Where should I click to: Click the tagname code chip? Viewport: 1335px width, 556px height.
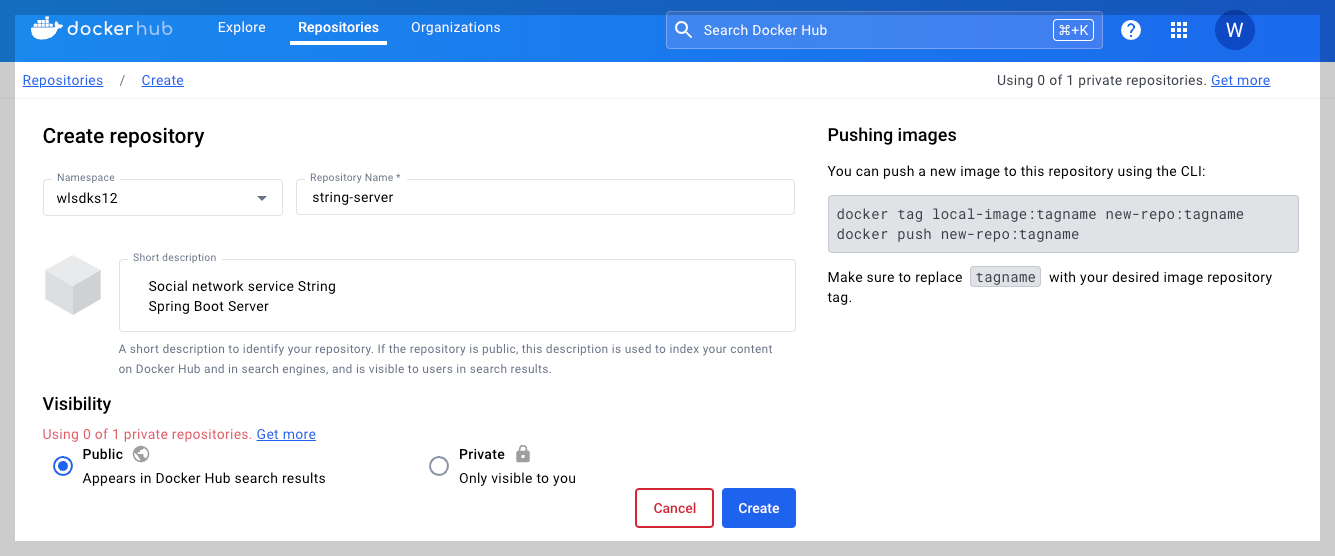pyautogui.click(x=1006, y=277)
